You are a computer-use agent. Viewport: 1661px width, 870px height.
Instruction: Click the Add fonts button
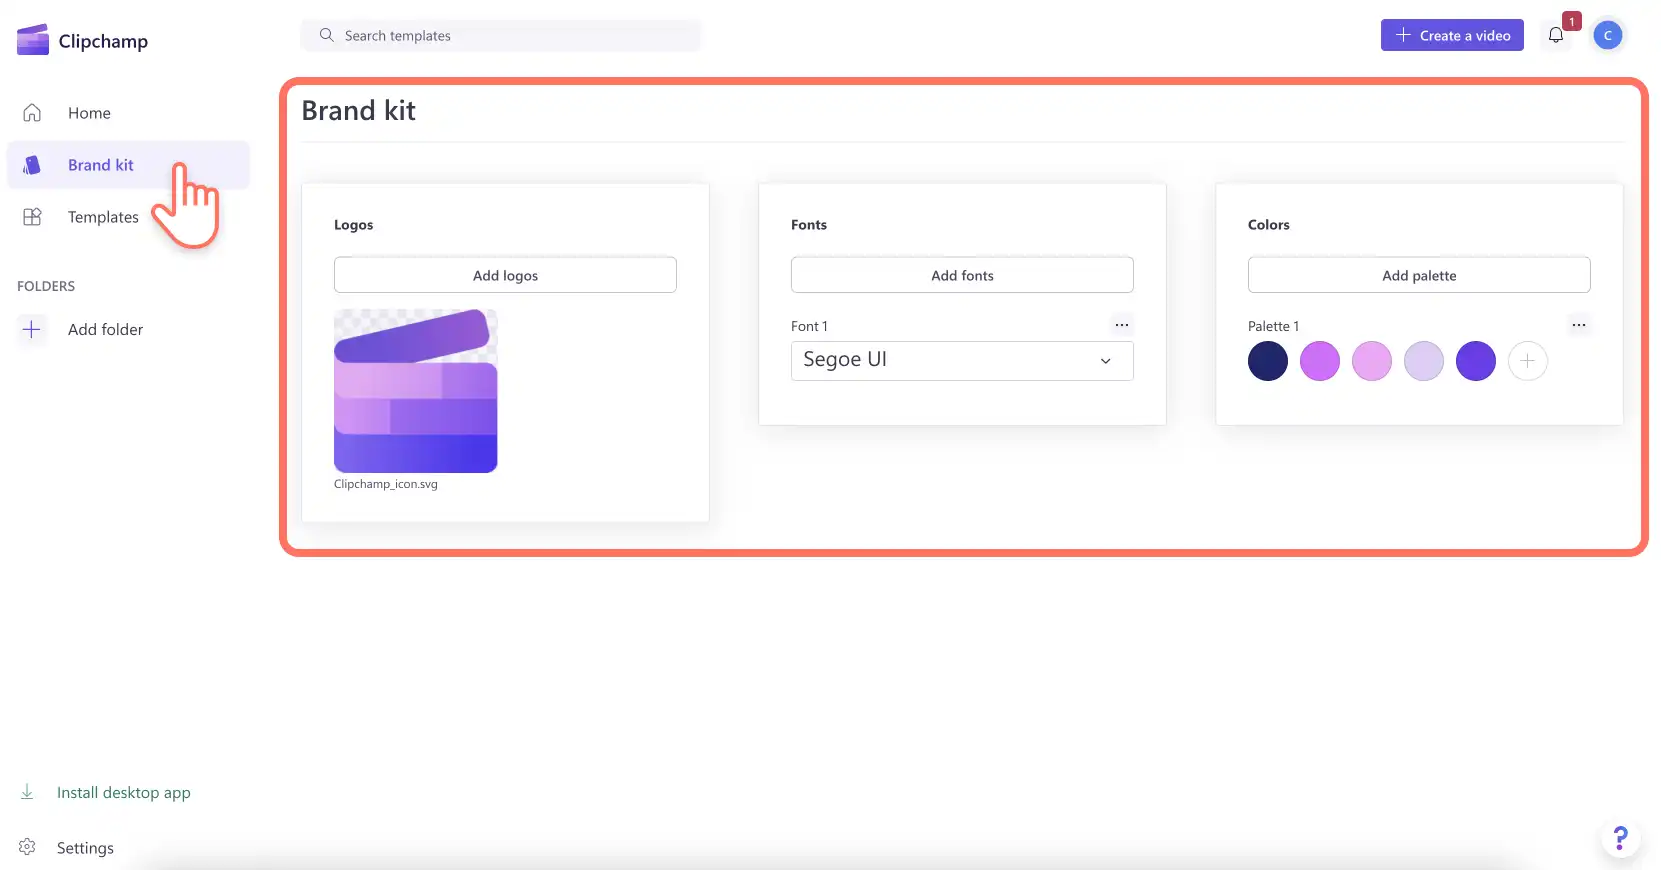962,275
